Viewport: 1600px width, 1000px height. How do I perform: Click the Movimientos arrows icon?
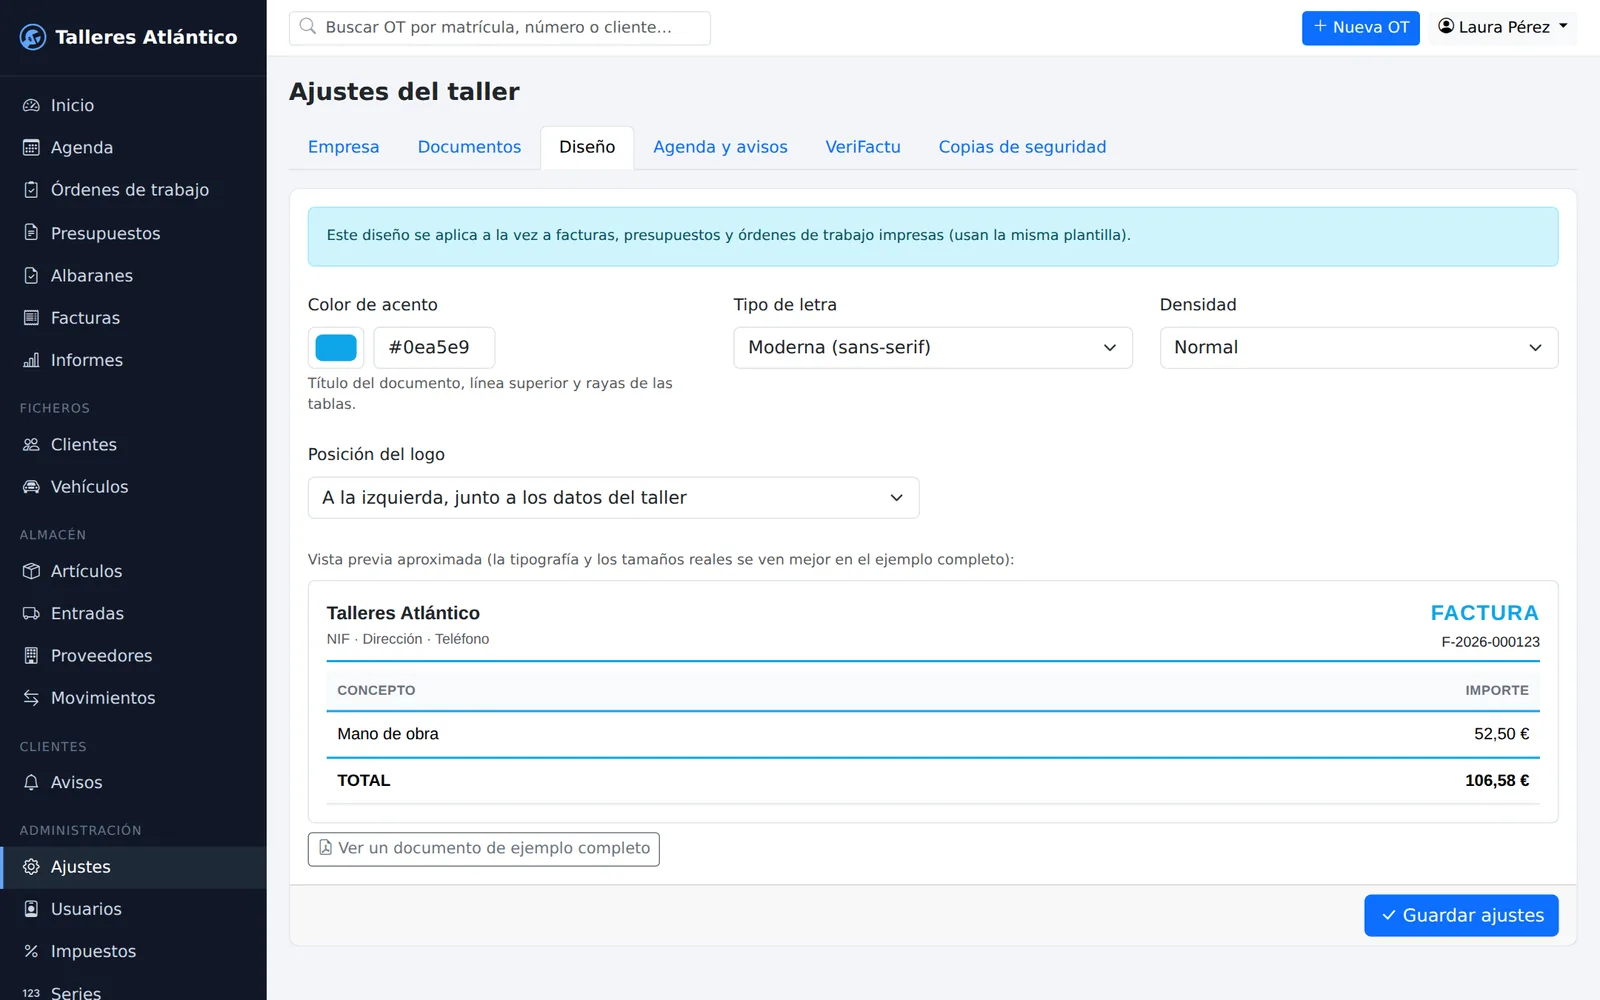point(31,698)
